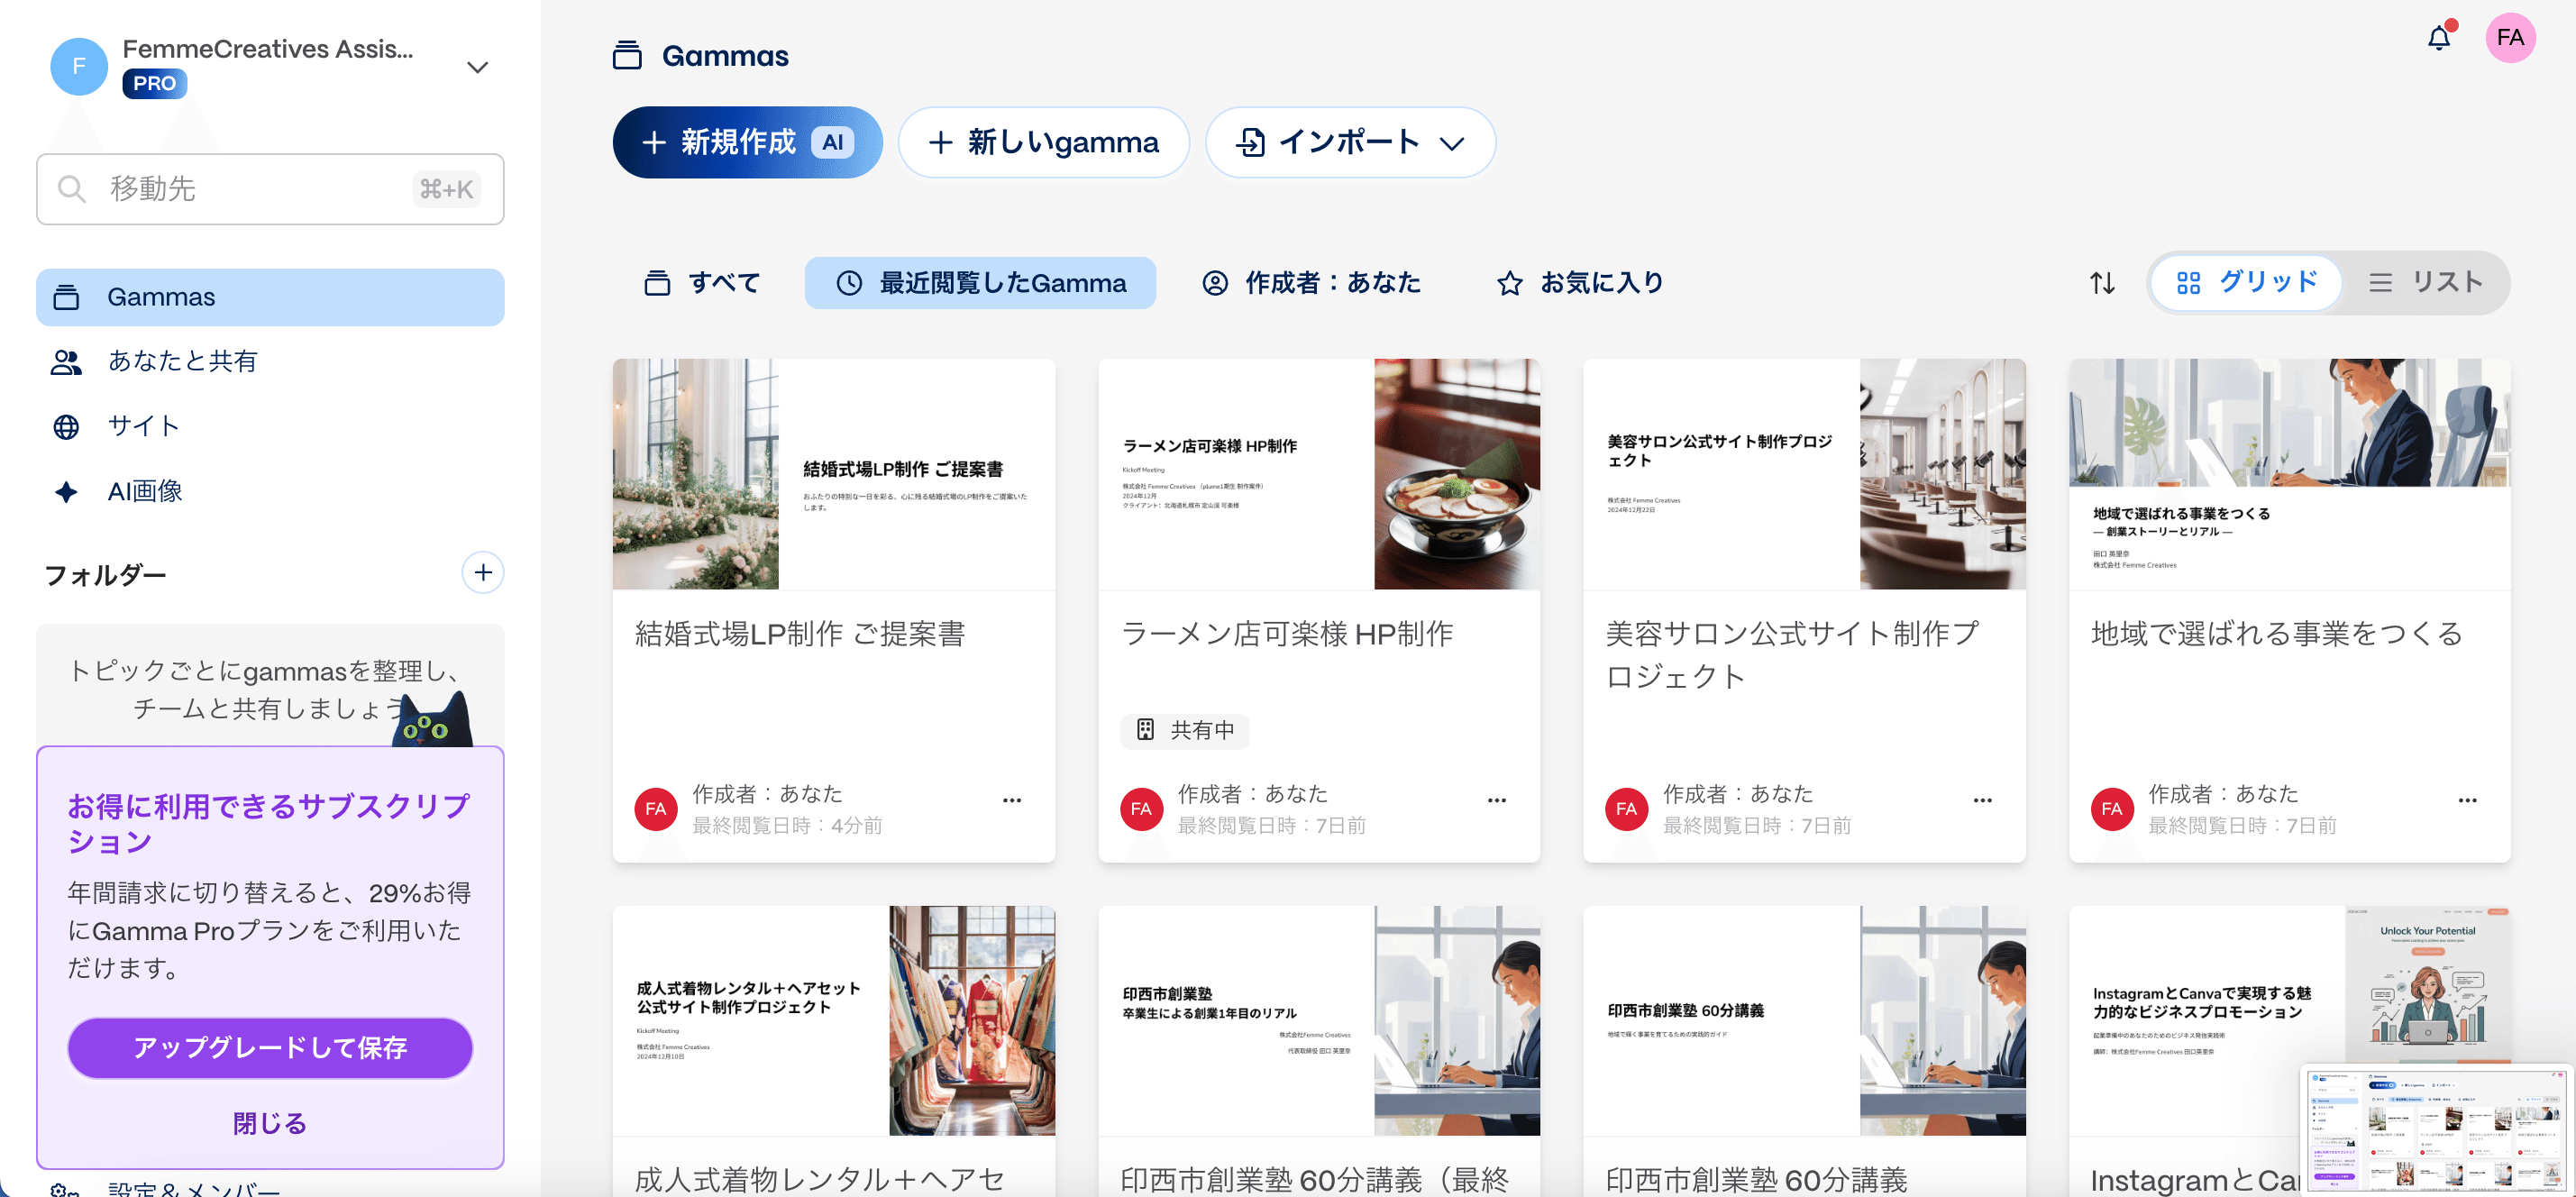Select the 作成者：あなた tab

[1311, 283]
